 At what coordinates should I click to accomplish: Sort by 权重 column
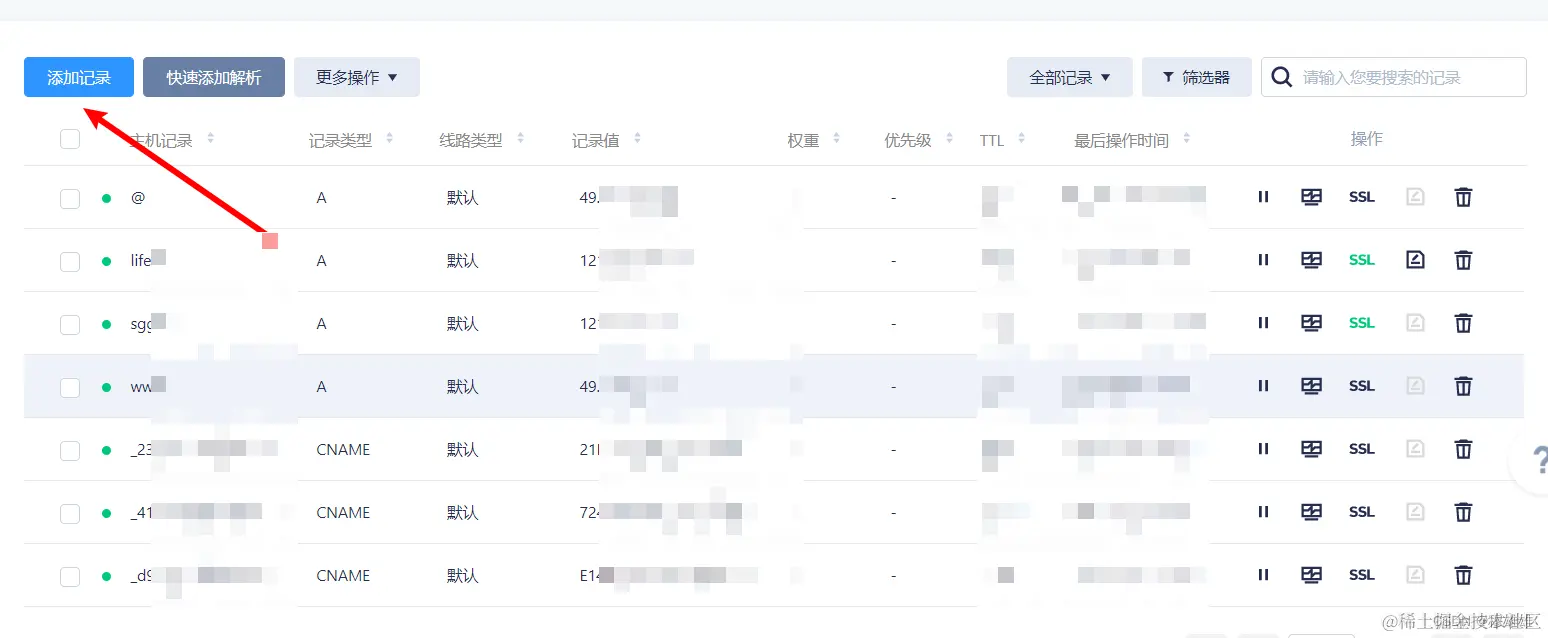pos(836,139)
